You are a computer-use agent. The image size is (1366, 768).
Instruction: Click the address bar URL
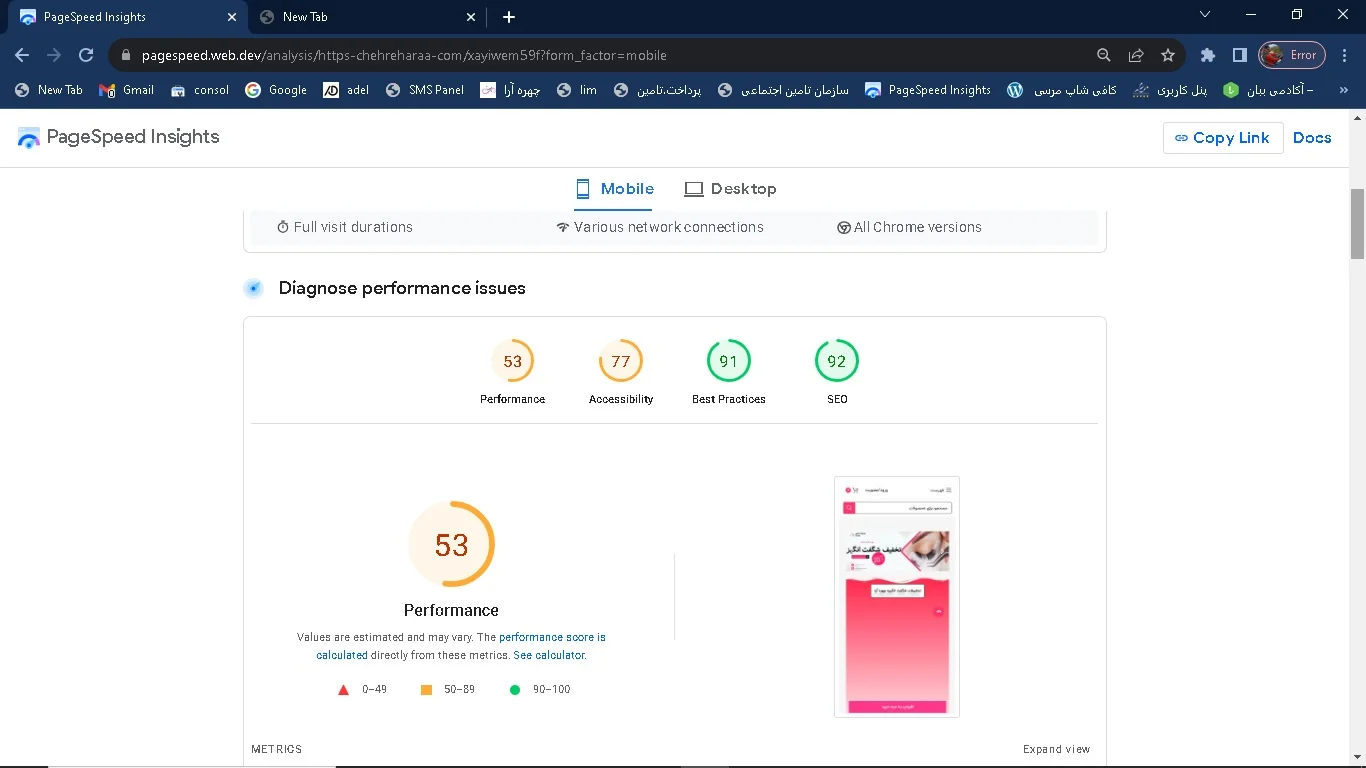tap(404, 55)
